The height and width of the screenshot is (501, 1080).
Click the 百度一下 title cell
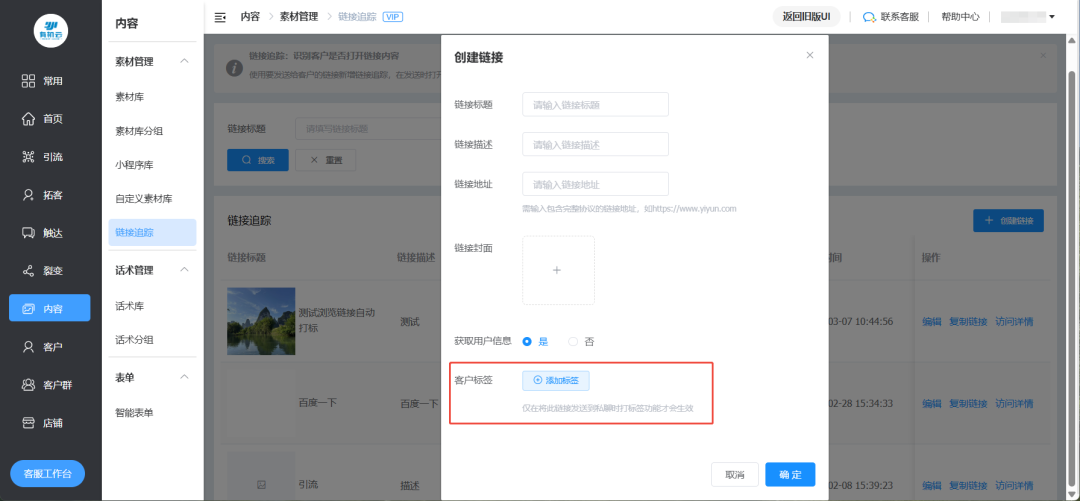318,403
